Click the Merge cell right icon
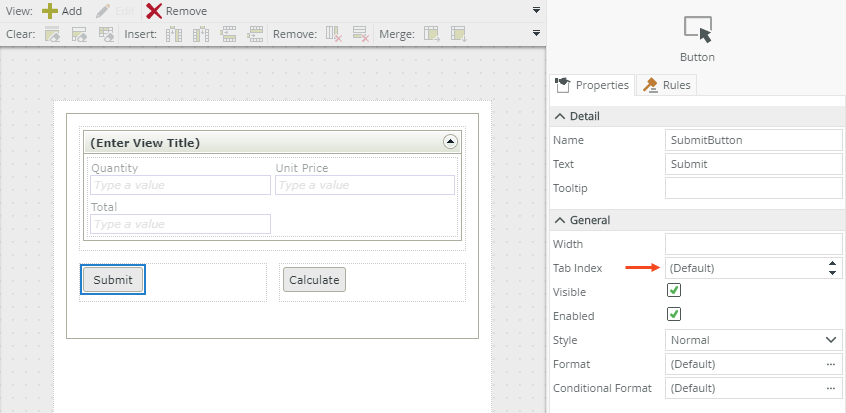The width and height of the screenshot is (846, 413). 432,34
